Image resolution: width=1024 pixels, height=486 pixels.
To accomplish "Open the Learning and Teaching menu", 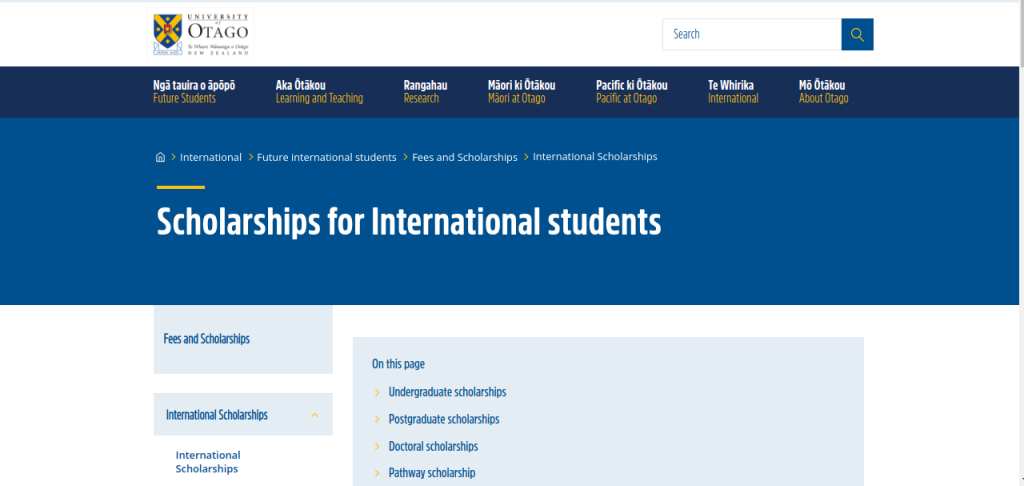I will tap(319, 92).
